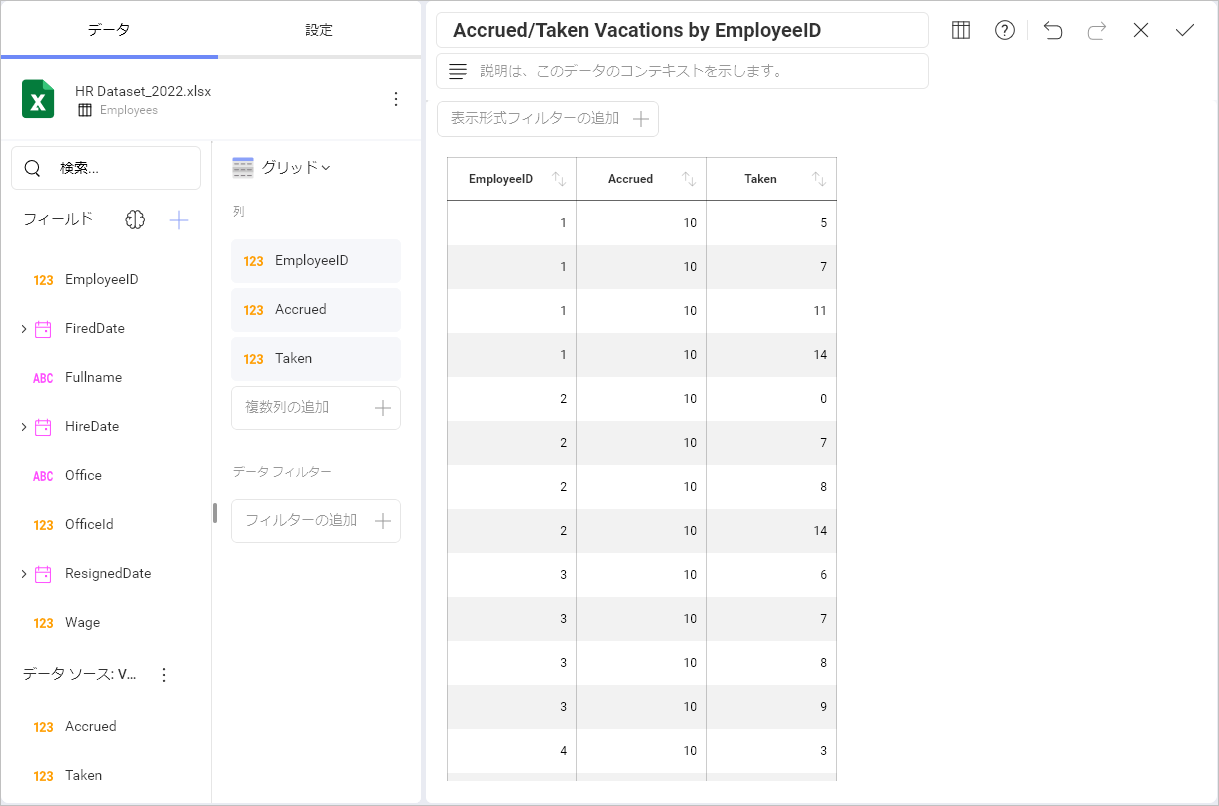
Task: Select Fullname field
Action: pyautogui.click(x=93, y=378)
